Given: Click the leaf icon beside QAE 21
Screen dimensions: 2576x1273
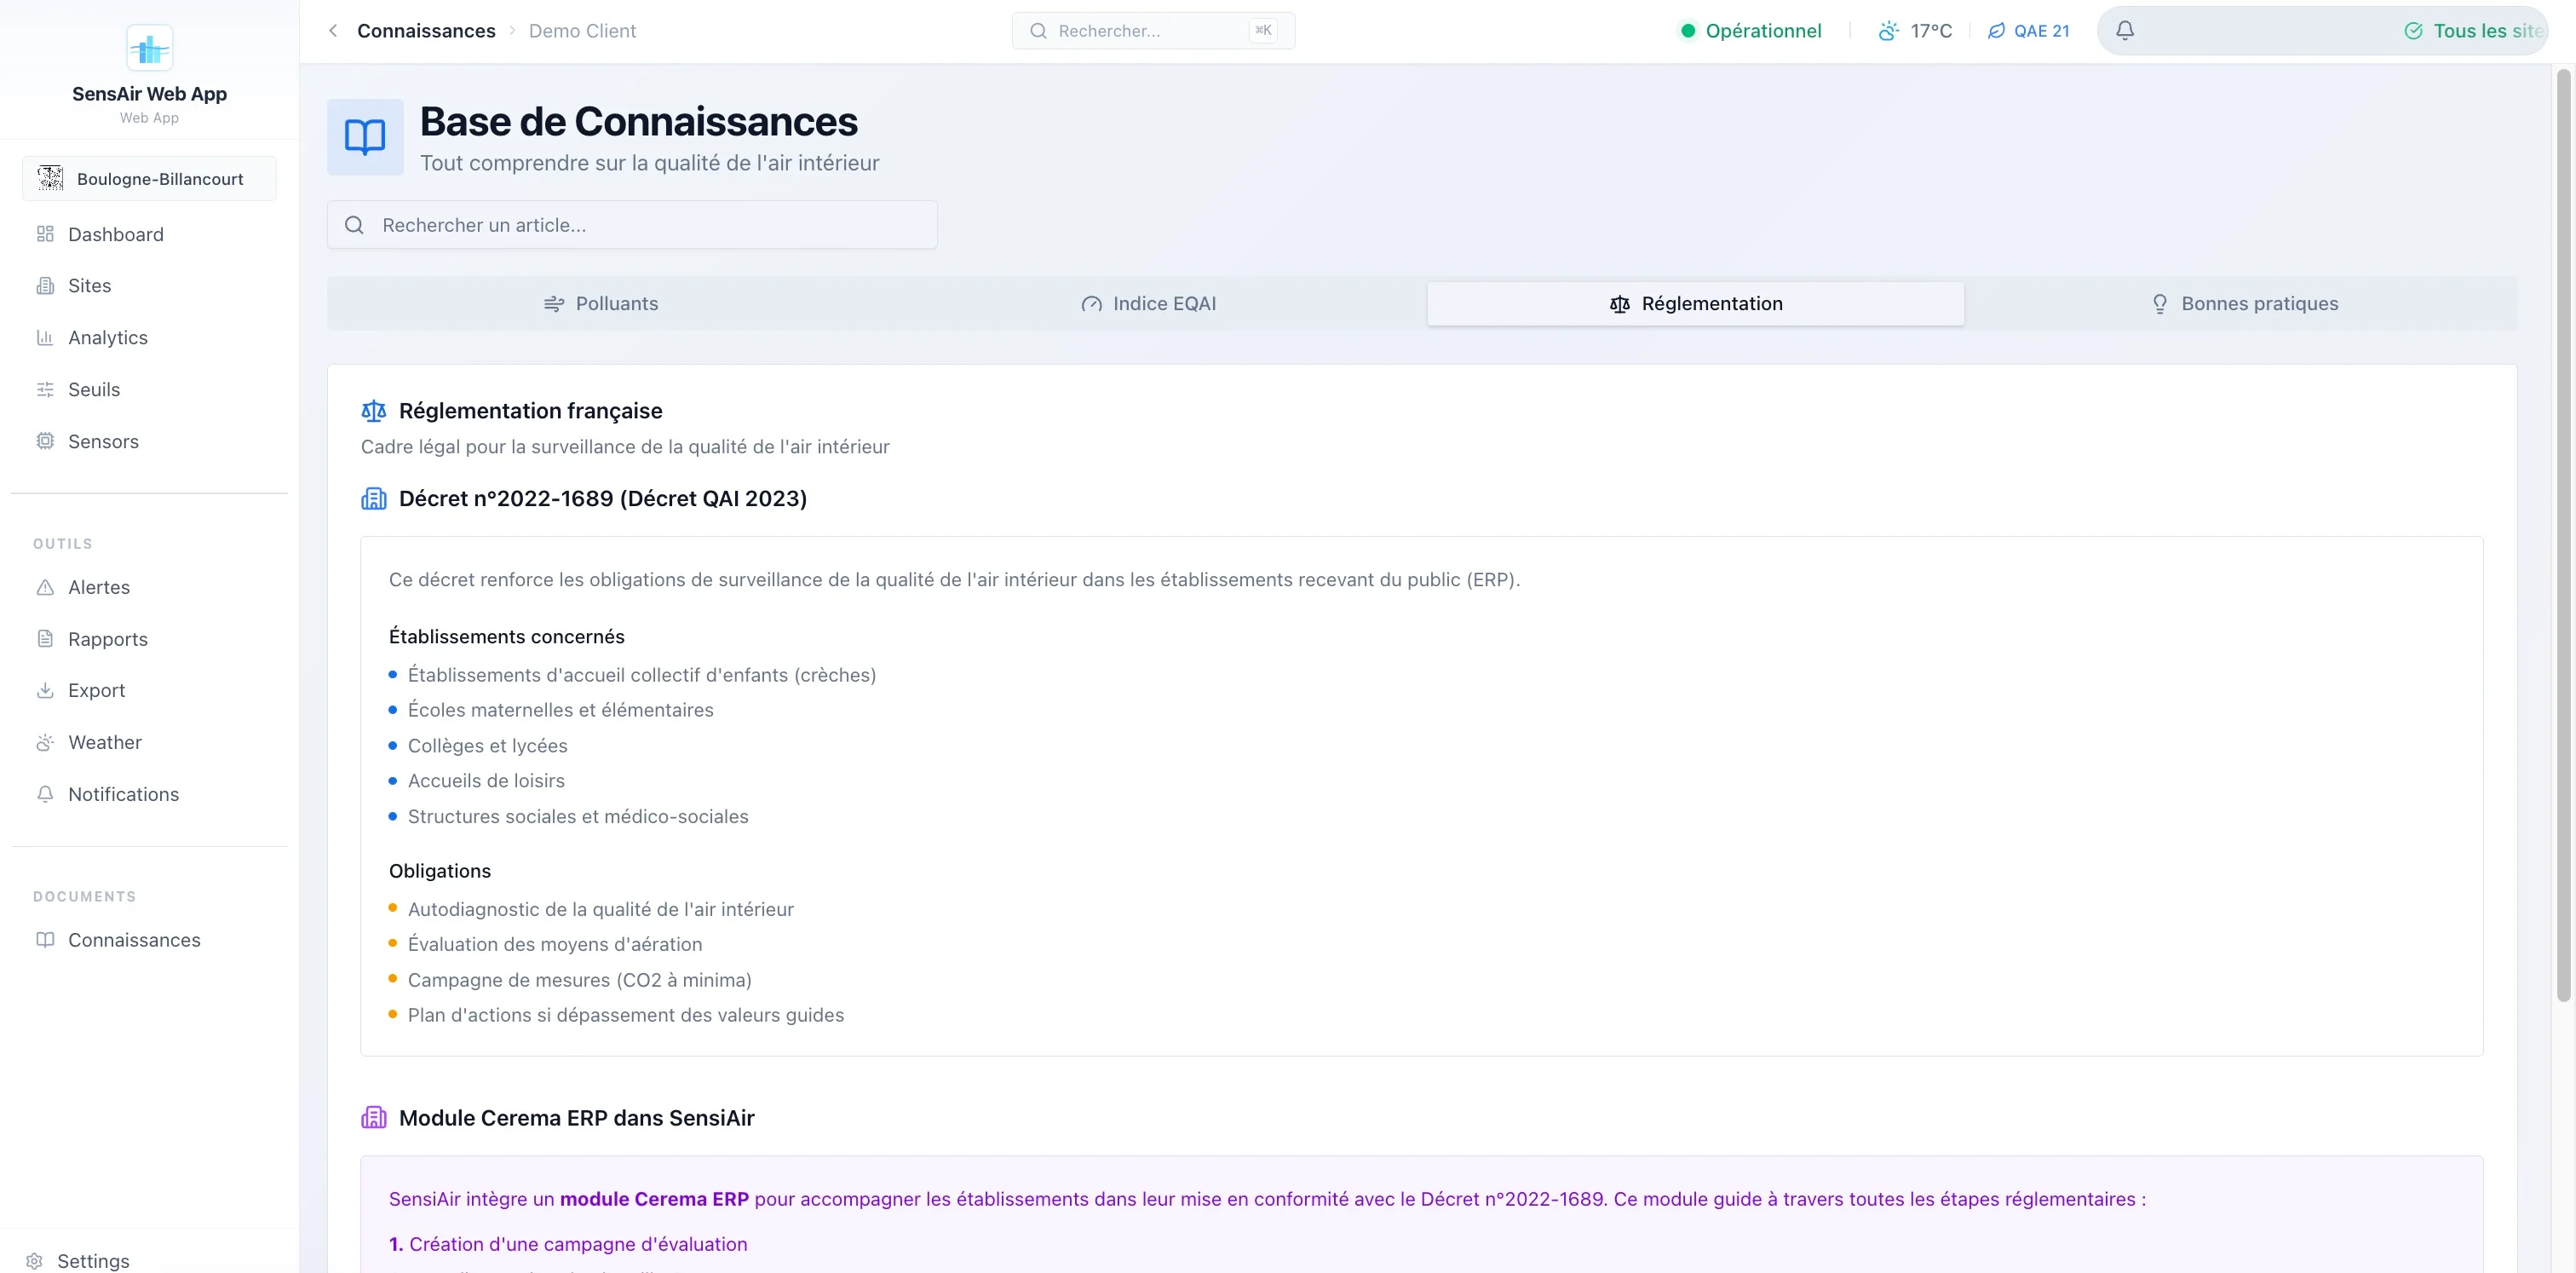Looking at the screenshot, I should [1996, 31].
